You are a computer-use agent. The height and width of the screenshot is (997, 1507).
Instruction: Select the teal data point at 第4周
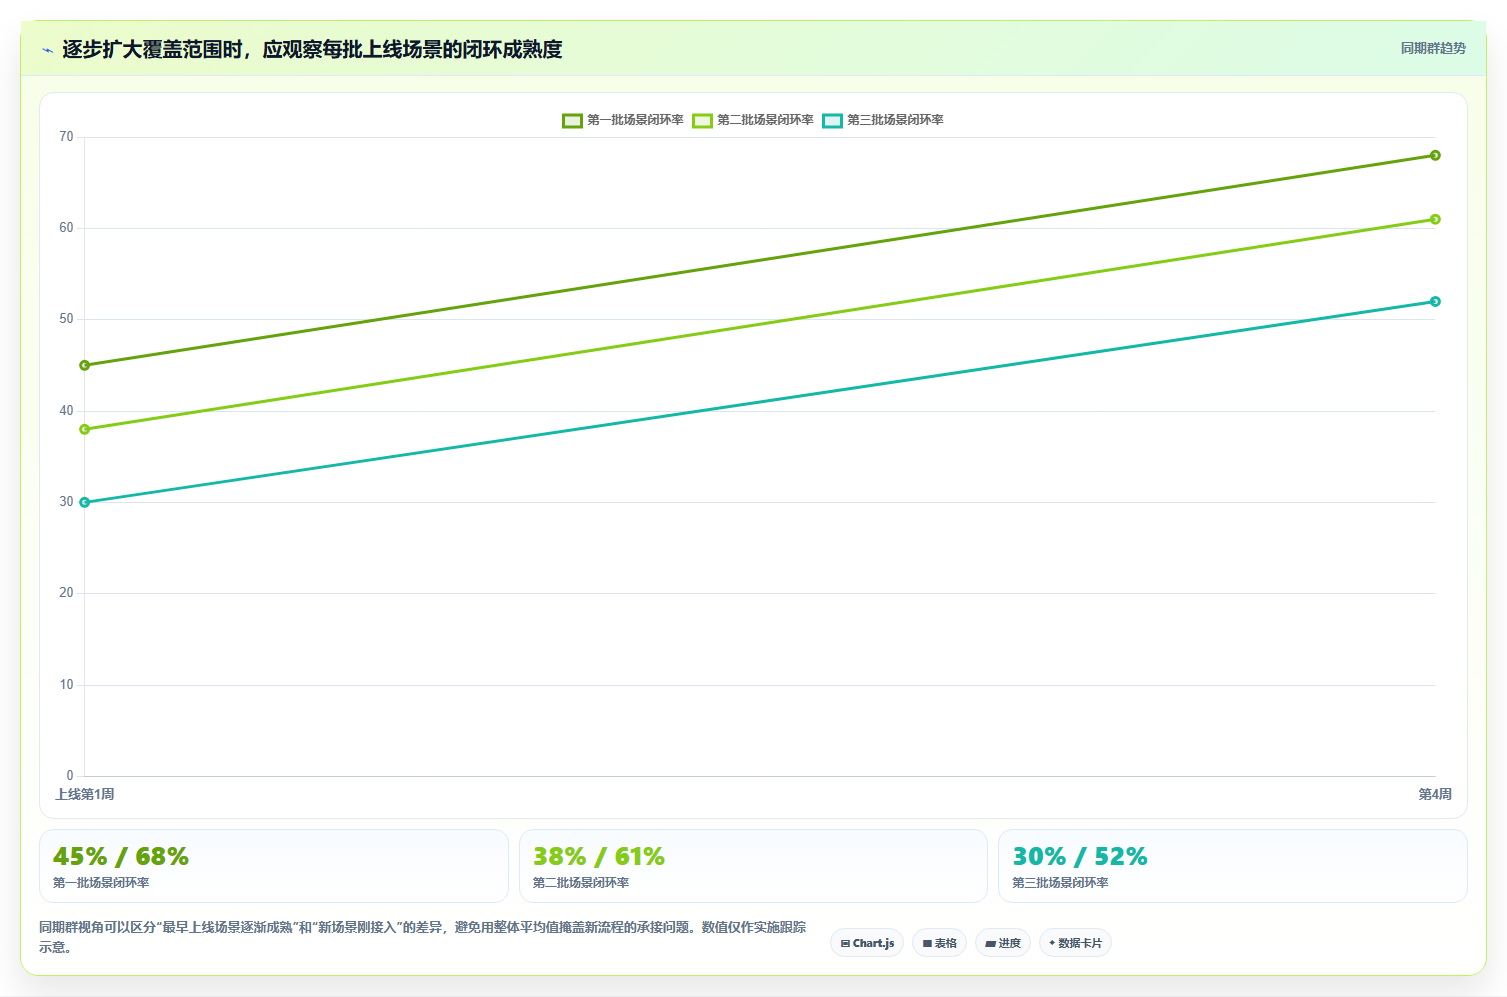[x=1435, y=301]
